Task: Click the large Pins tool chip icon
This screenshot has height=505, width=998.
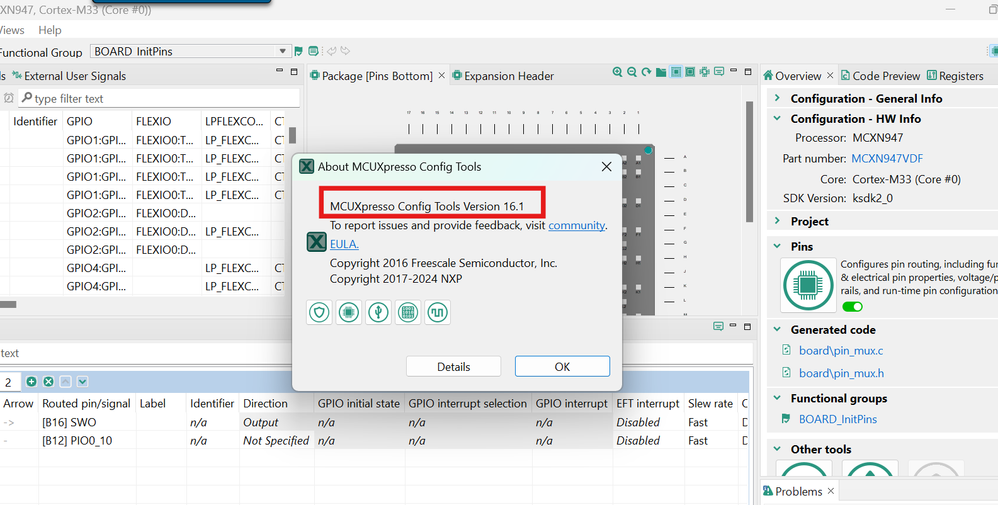Action: click(808, 285)
